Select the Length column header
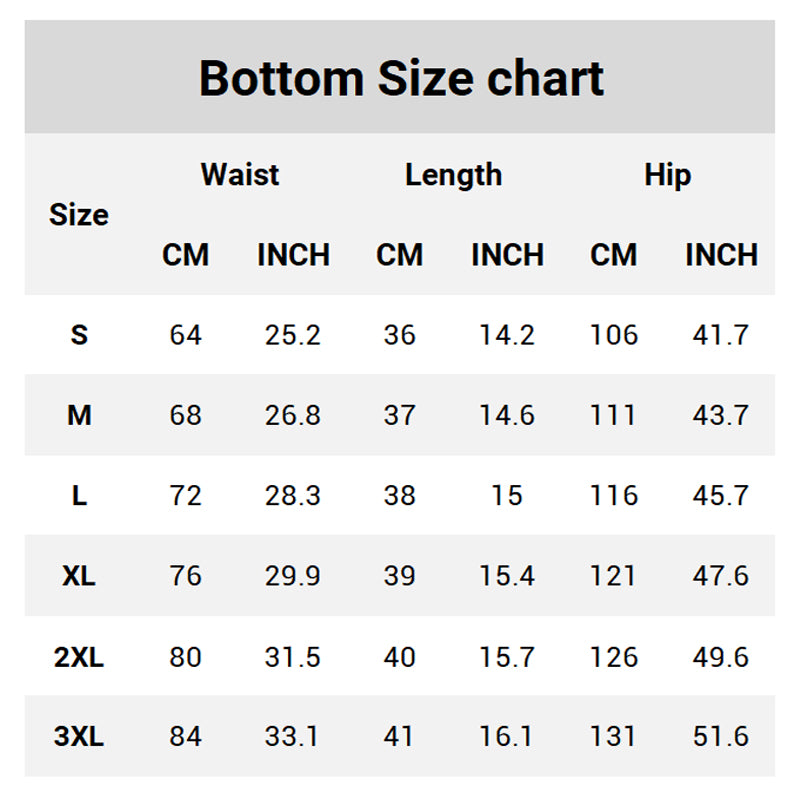The image size is (800, 800). (454, 175)
